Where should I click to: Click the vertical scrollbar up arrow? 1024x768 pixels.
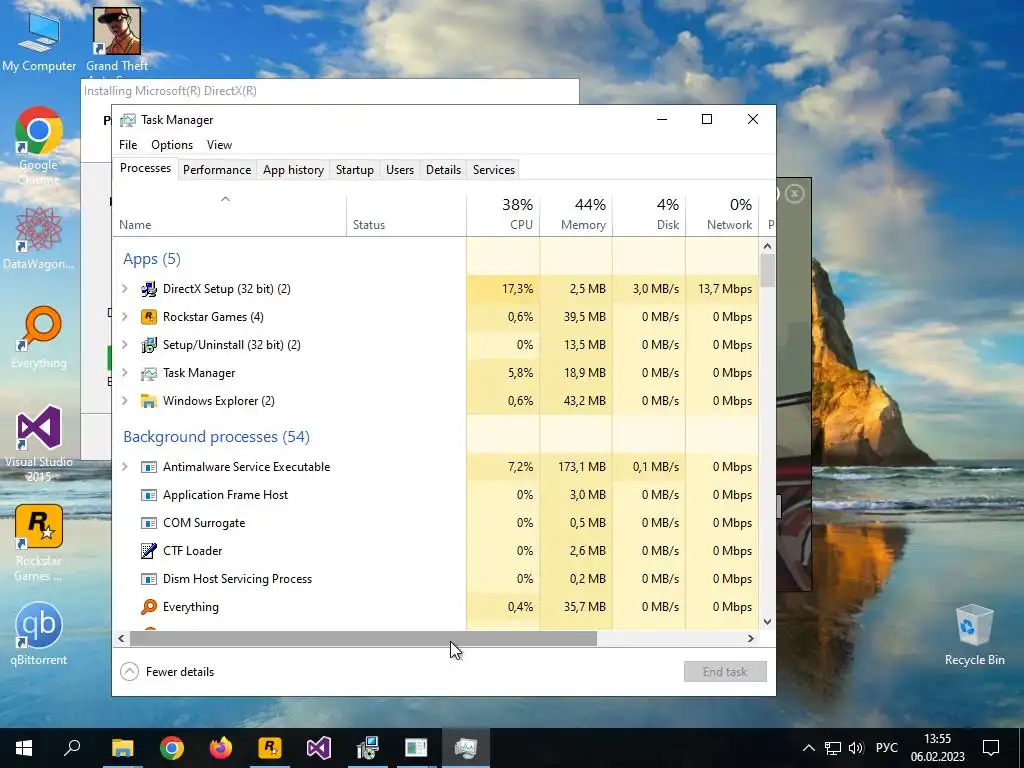767,246
